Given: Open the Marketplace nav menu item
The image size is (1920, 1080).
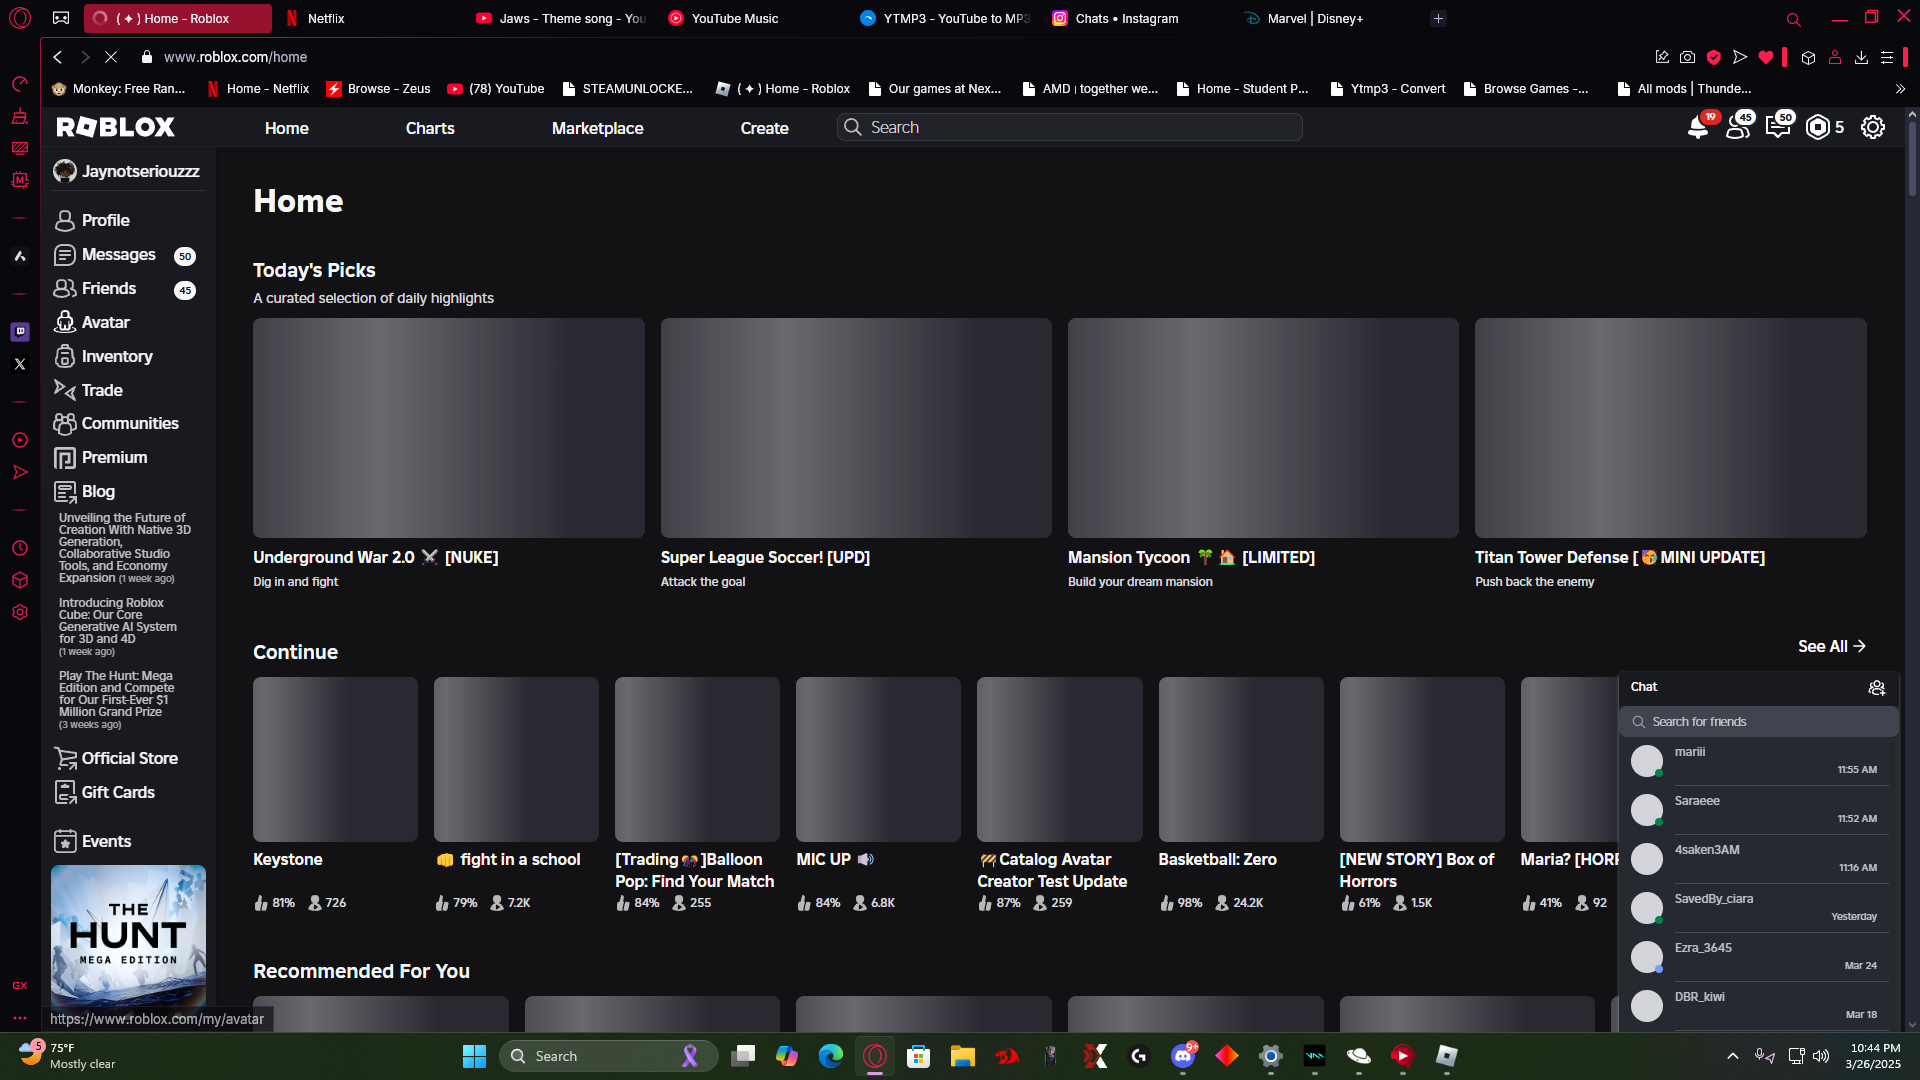Looking at the screenshot, I should (x=597, y=128).
